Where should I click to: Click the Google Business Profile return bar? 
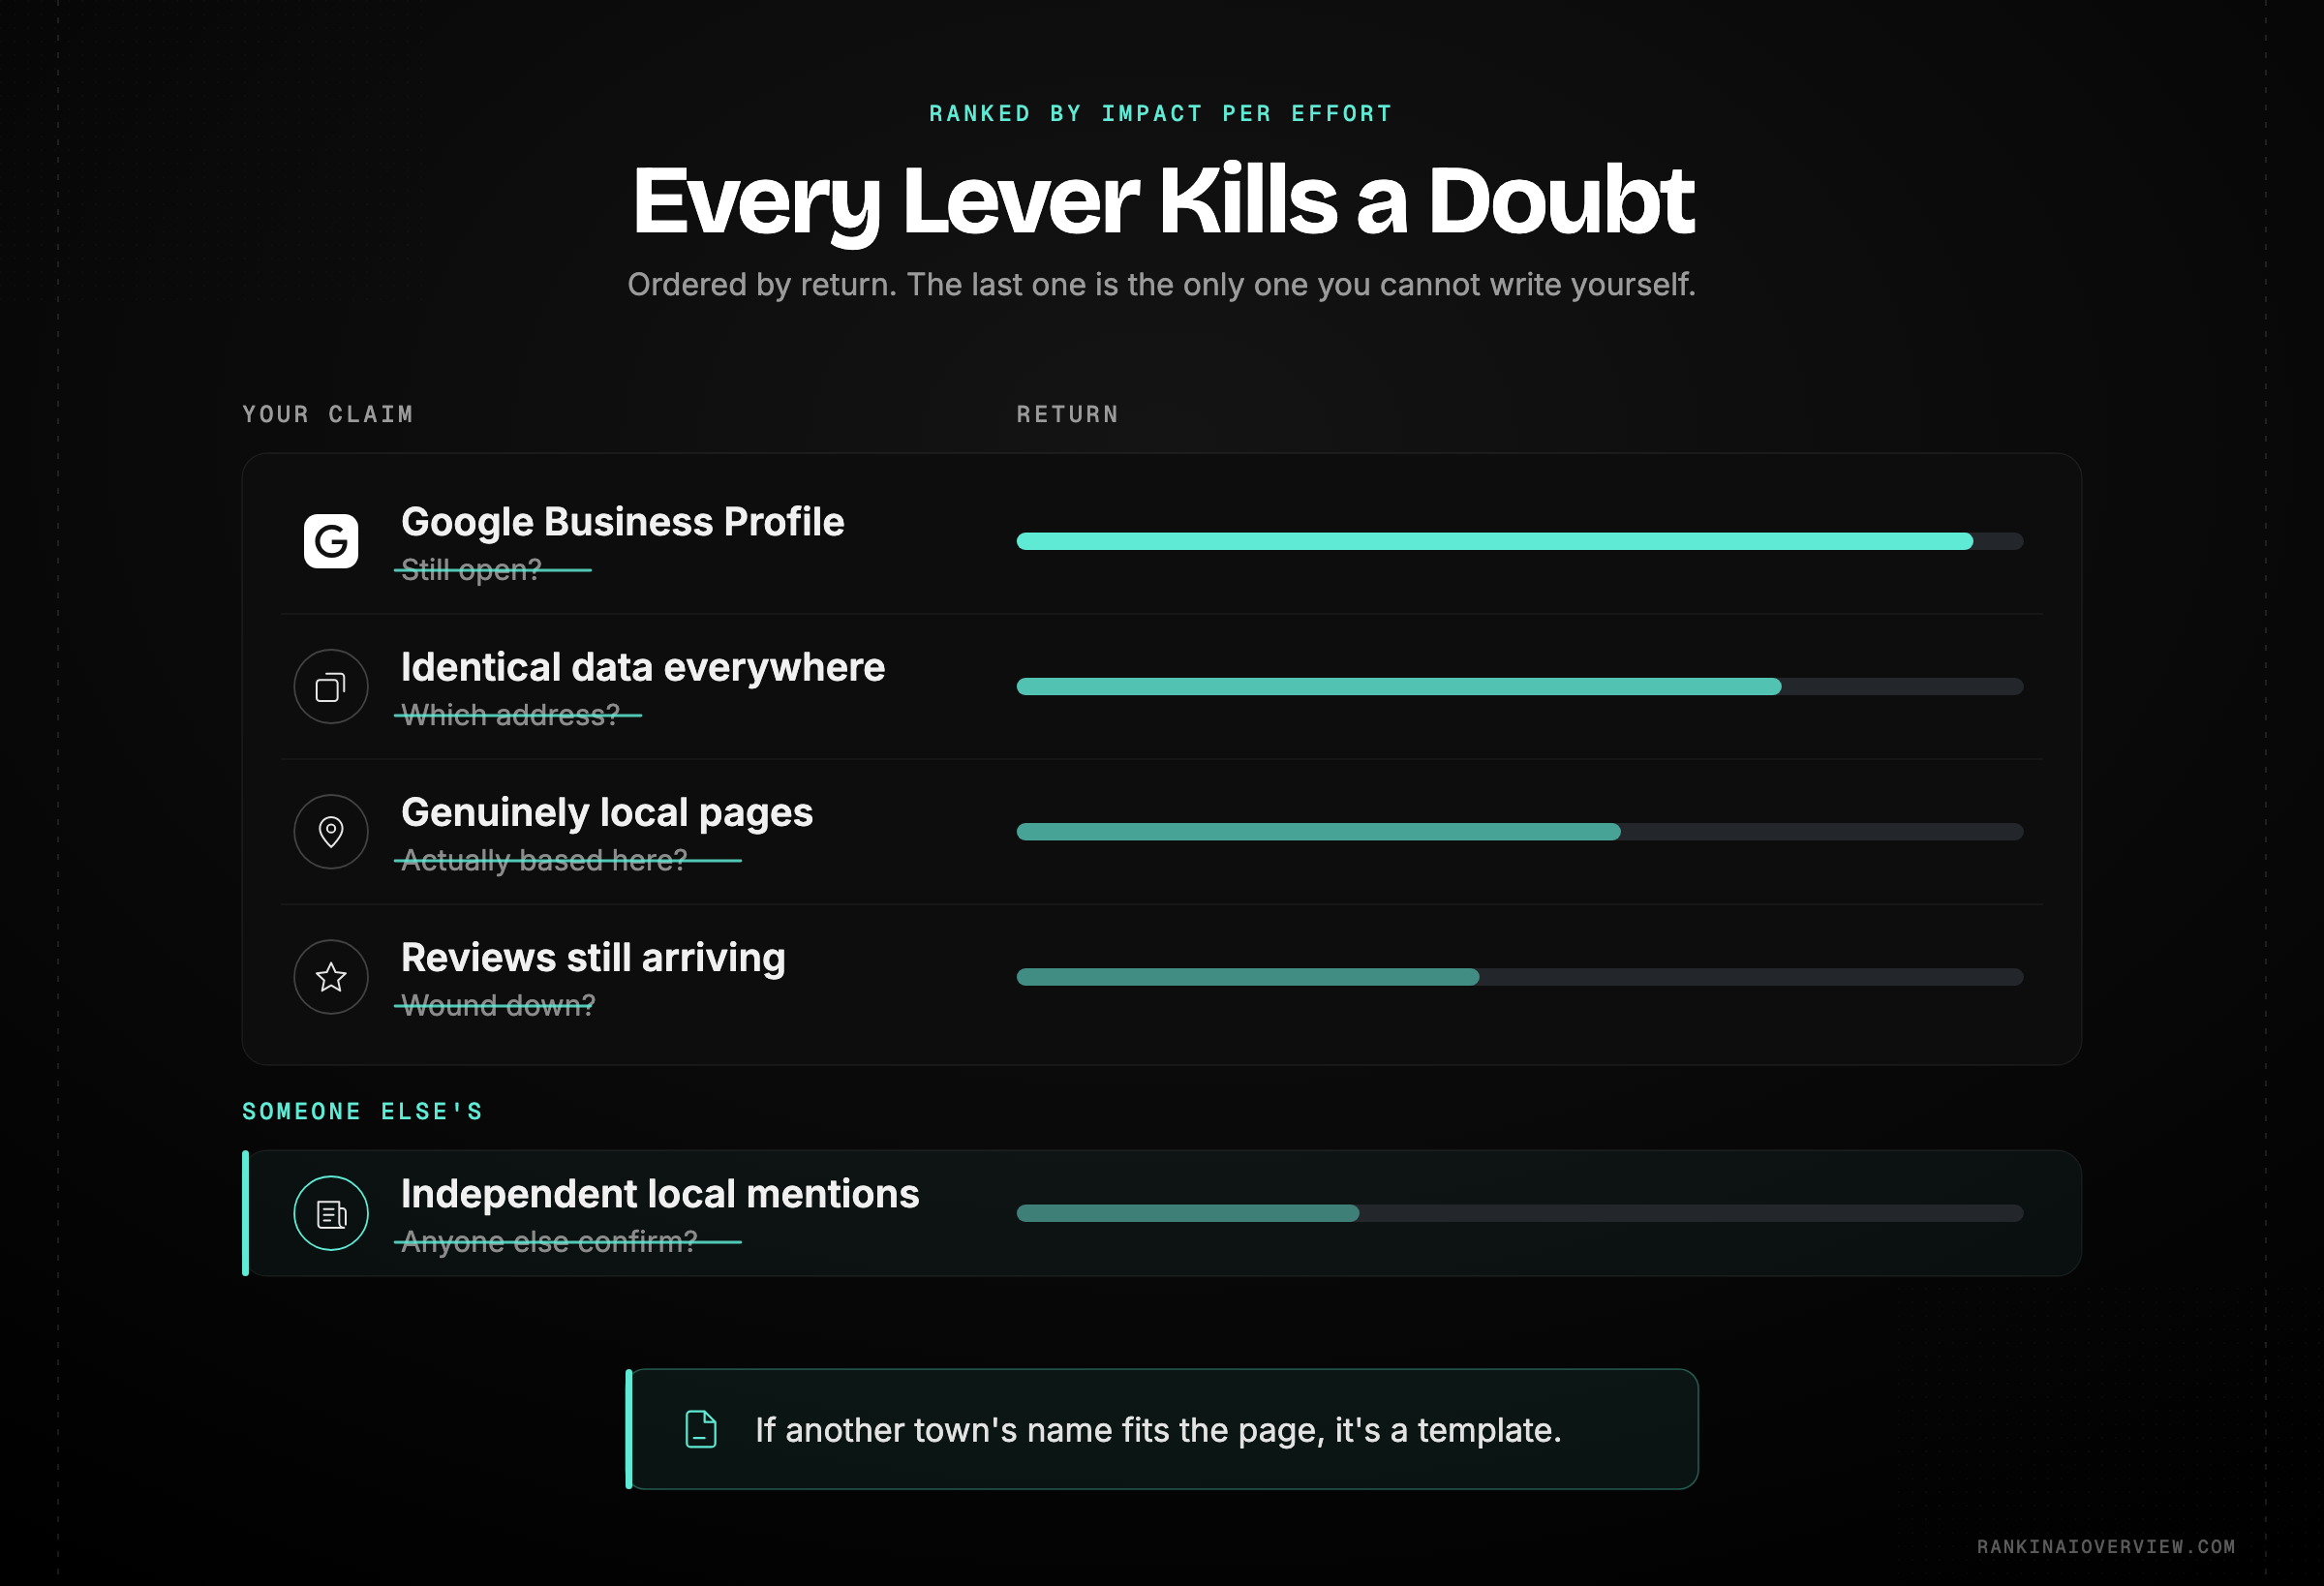tap(1519, 541)
